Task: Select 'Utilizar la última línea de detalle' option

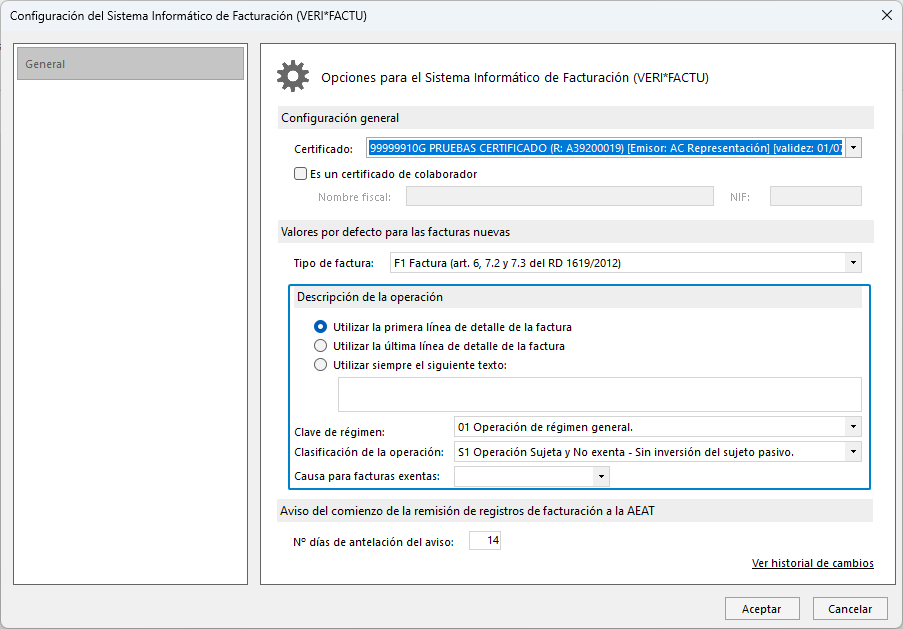Action: 320,346
